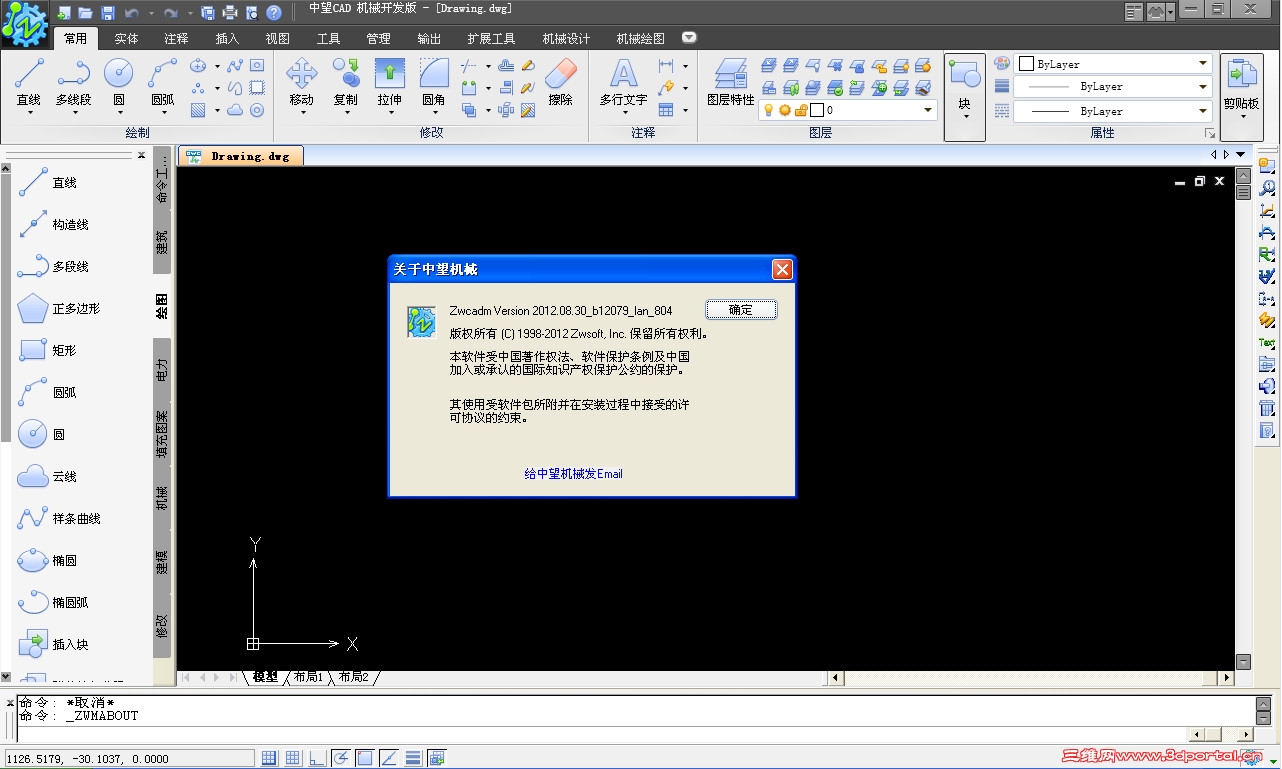
Task: Select the 圆弧 arc tool in the ribbon
Action: click(162, 82)
